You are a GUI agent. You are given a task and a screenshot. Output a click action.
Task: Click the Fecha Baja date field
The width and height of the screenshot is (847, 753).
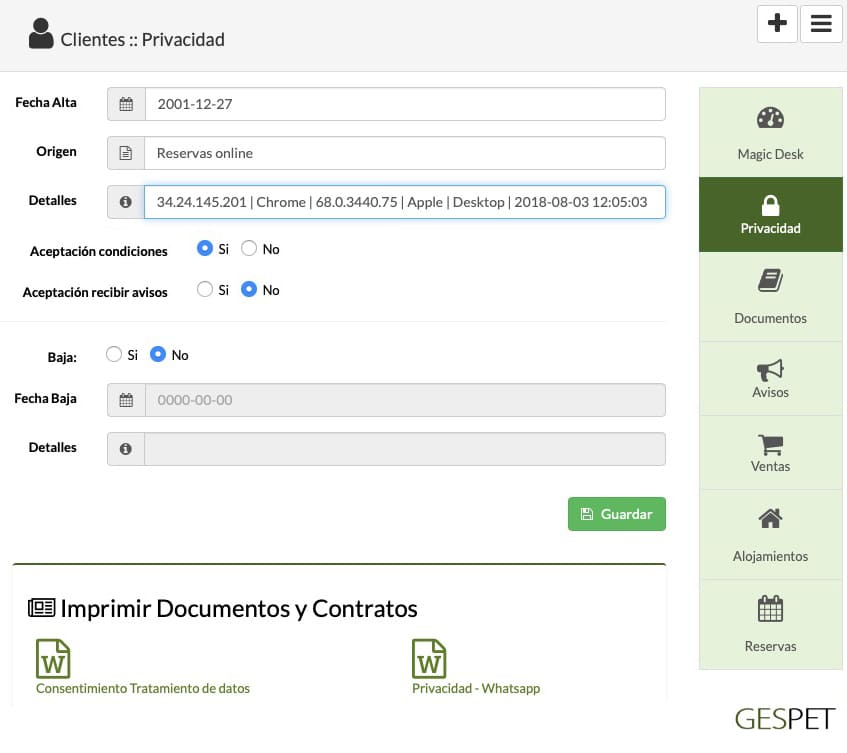tap(405, 400)
